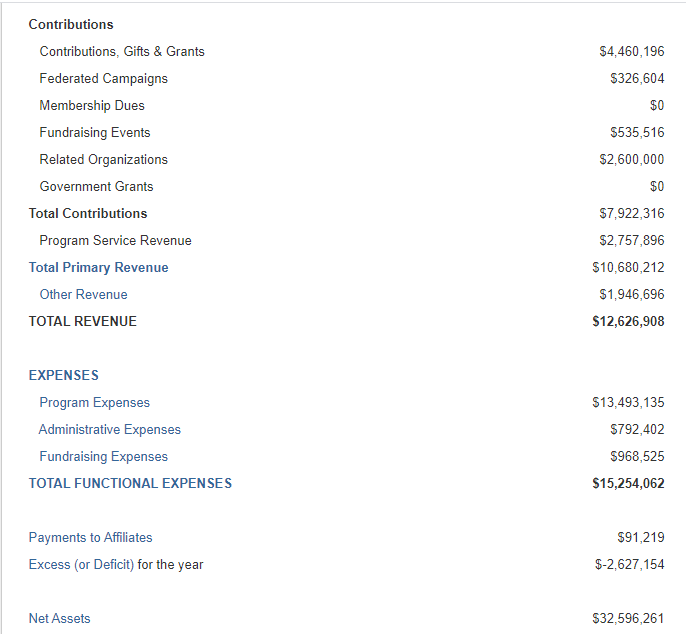Click the Total Contributions label

point(88,214)
